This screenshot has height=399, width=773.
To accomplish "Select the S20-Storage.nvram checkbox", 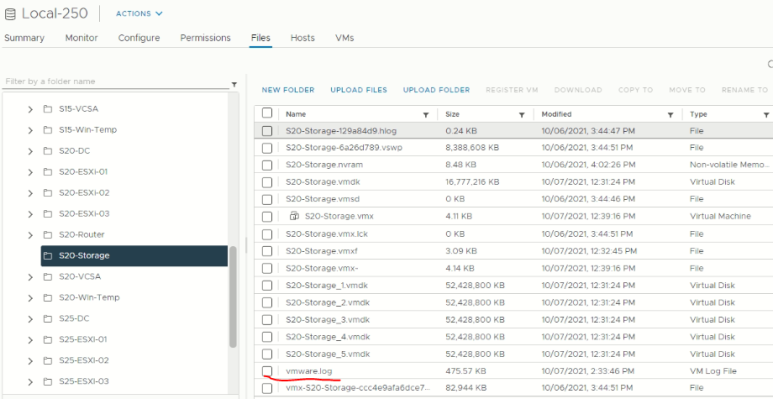I will click(267, 165).
